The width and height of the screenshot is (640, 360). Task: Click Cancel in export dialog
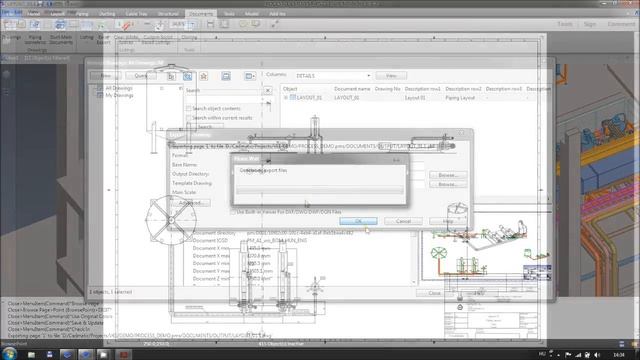403,221
